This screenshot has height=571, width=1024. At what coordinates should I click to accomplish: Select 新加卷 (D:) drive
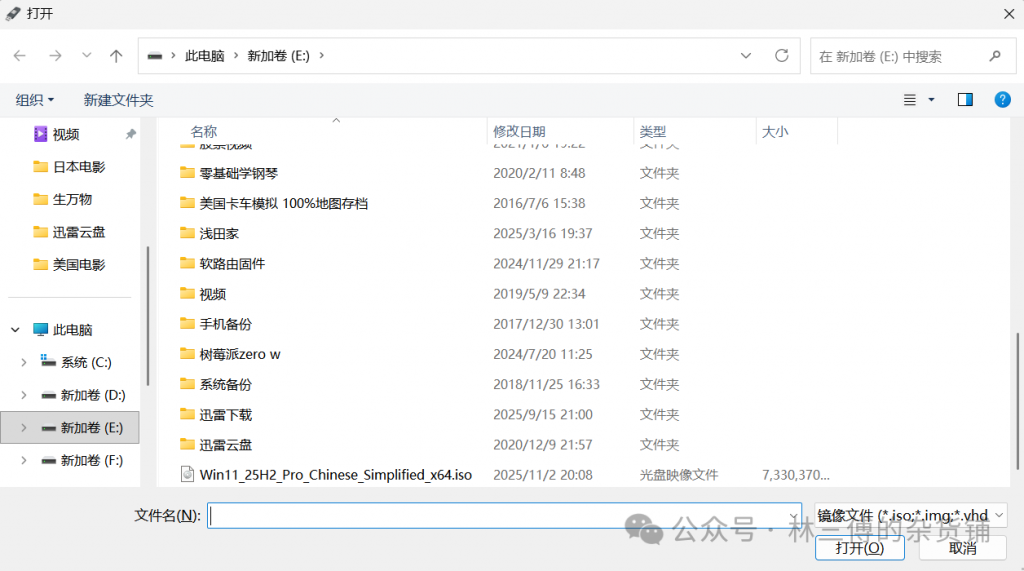coord(83,395)
